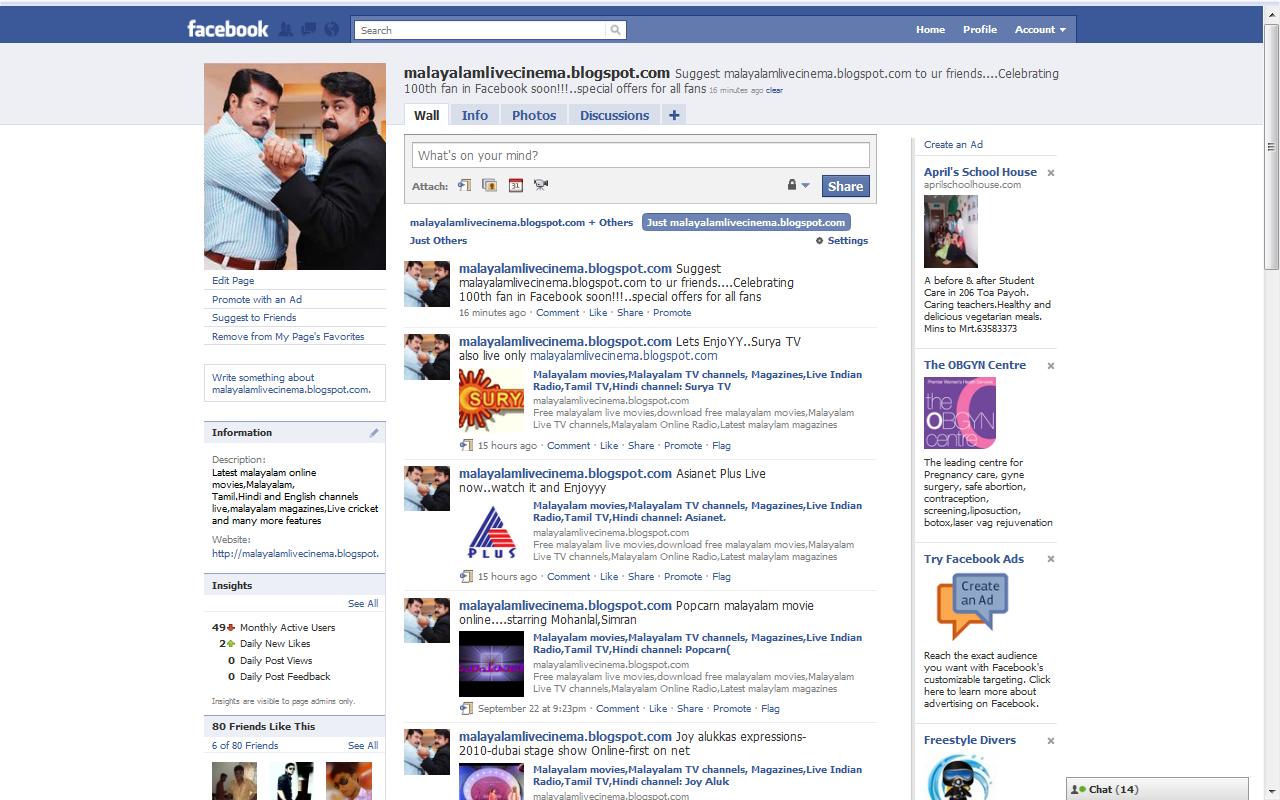Click the Suggest to Friends link
The height and width of the screenshot is (800, 1280).
pyautogui.click(x=252, y=317)
